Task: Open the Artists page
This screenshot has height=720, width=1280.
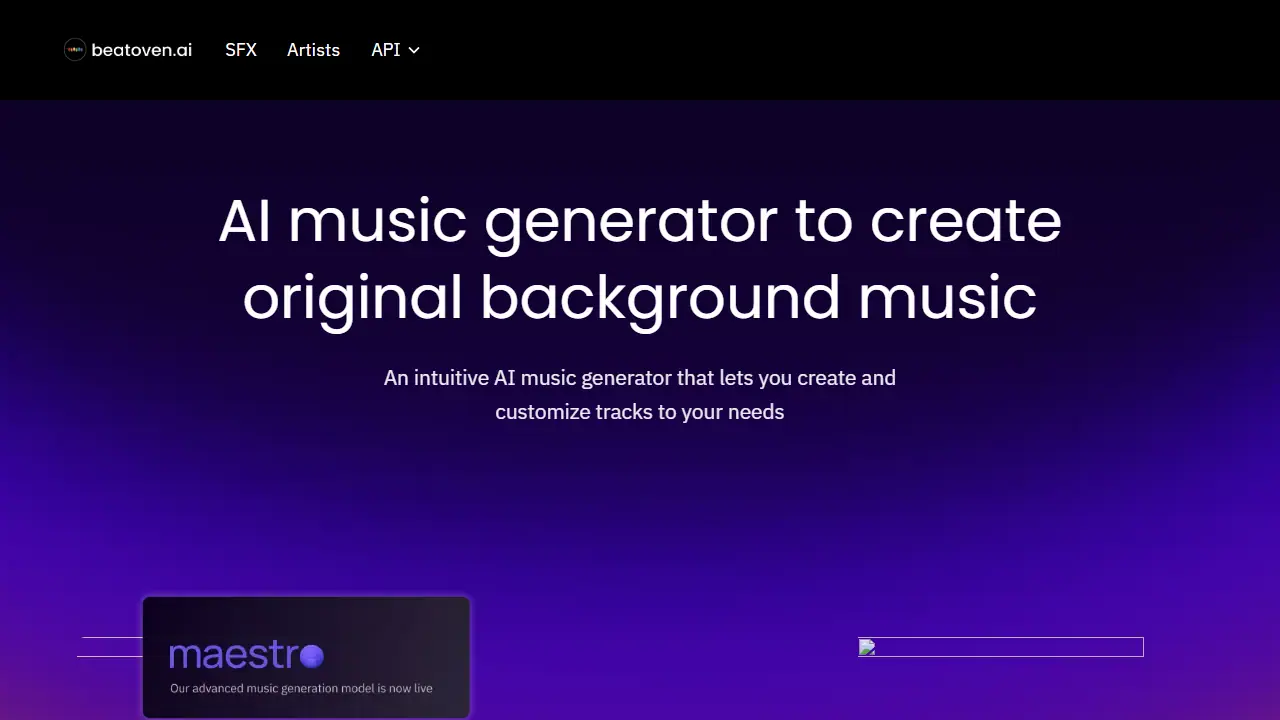Action: [313, 49]
